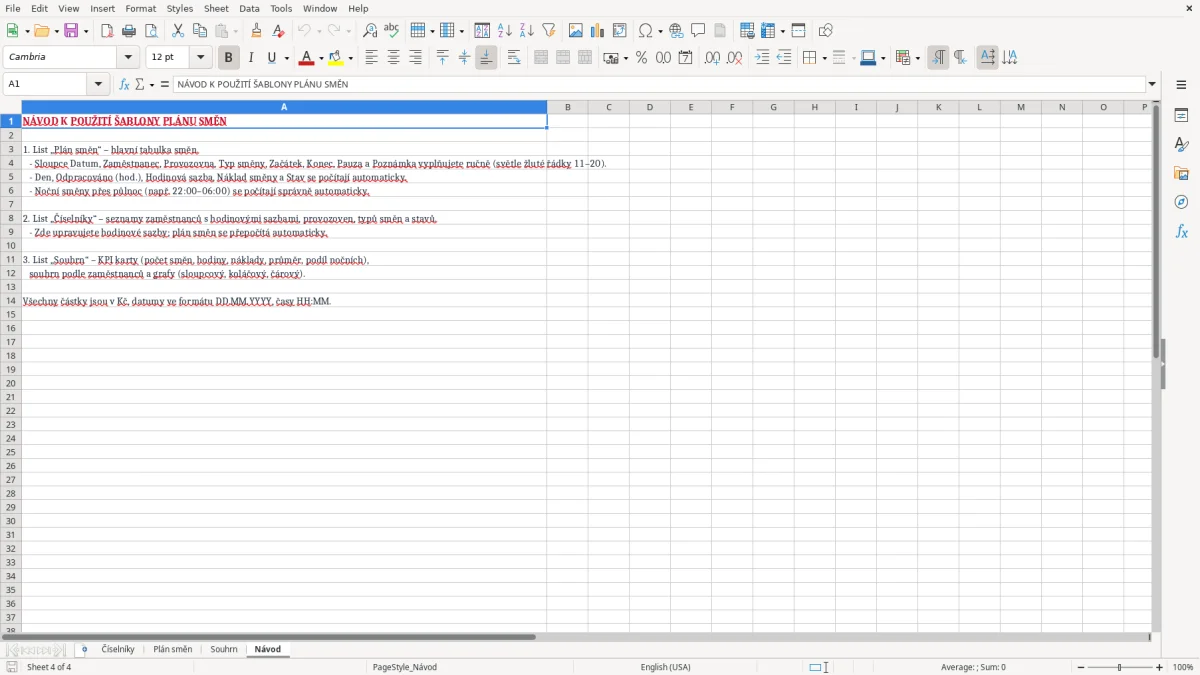
Task: Open the Tools menu
Action: coord(281,8)
